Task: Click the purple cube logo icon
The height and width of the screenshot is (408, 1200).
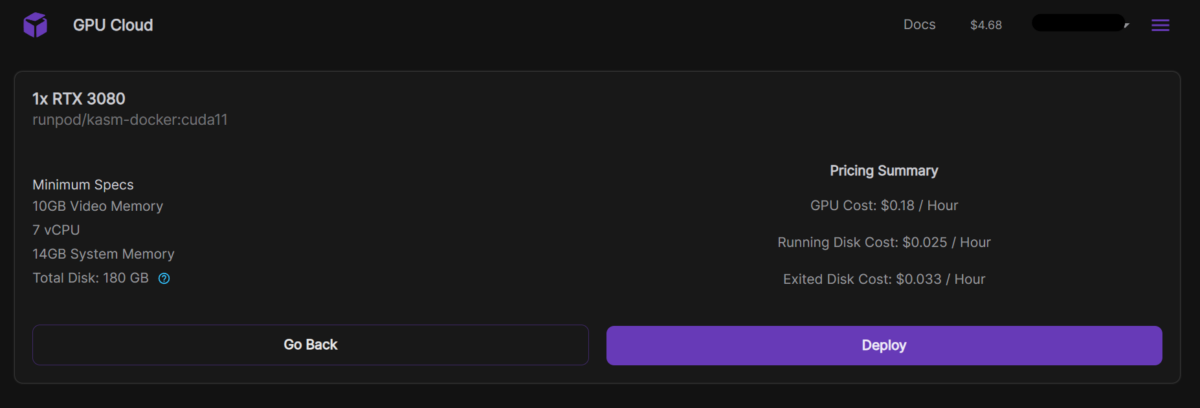Action: point(36,25)
